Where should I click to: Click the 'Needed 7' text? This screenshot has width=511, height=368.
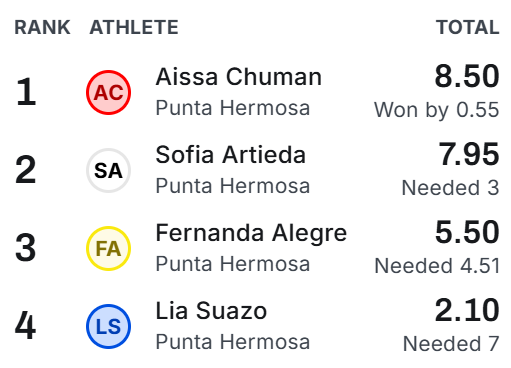[x=451, y=344]
